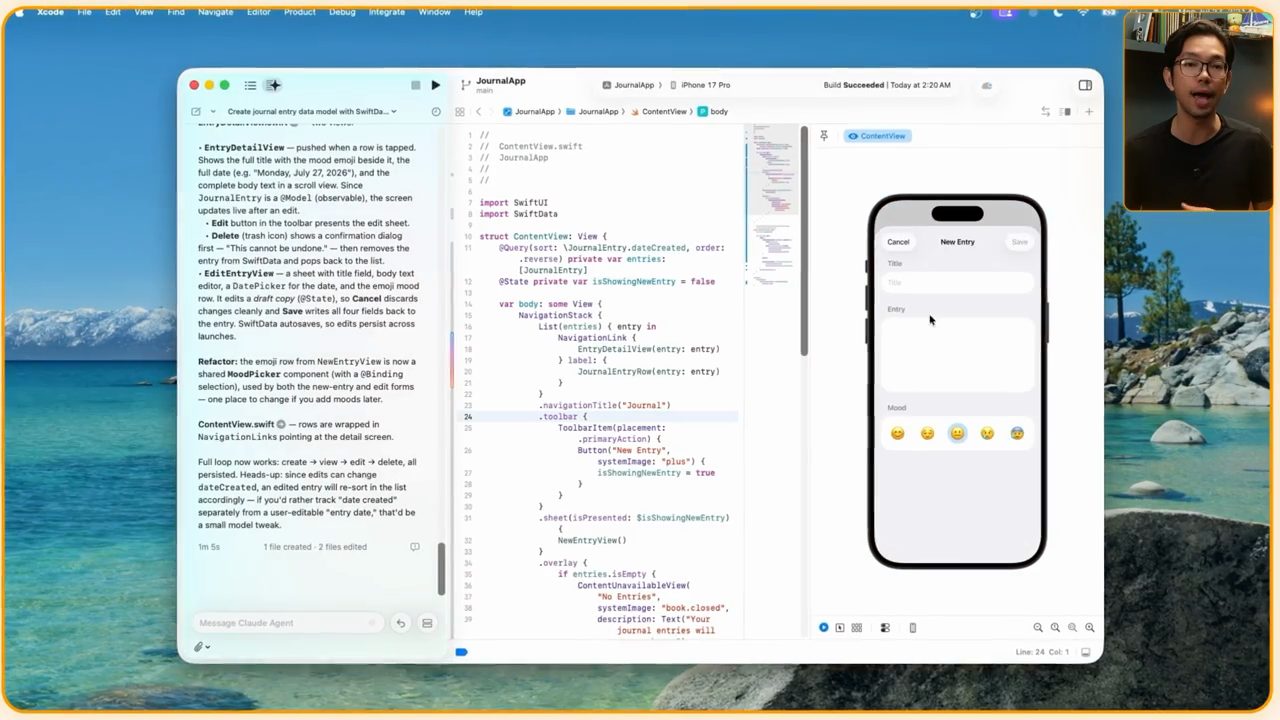Open the related items grid icon
Viewport: 1280px width, 720px height.
[460, 112]
